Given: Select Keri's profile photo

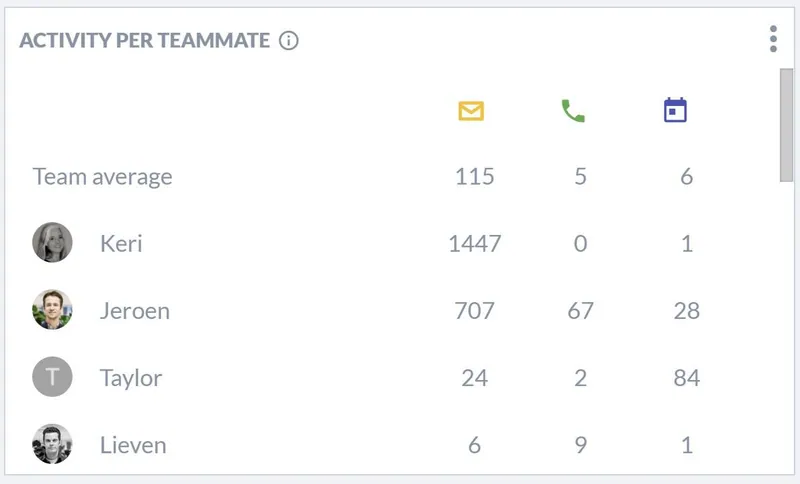Looking at the screenshot, I should (x=52, y=242).
